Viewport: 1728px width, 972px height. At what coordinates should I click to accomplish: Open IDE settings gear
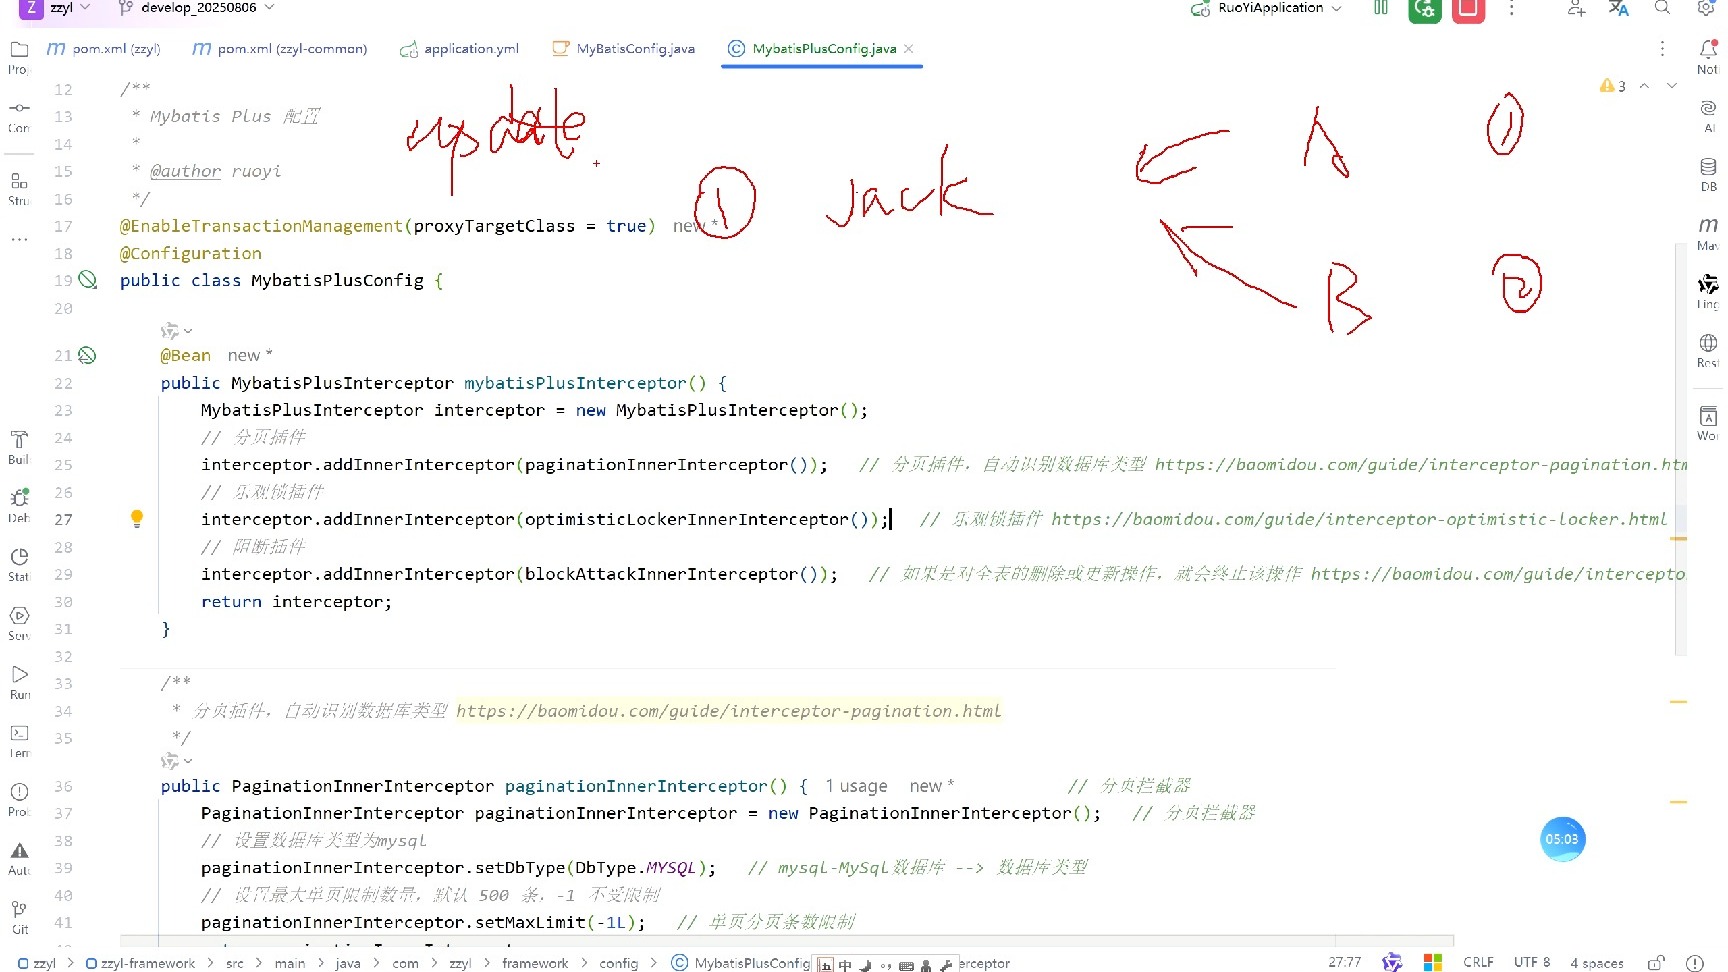[1706, 8]
